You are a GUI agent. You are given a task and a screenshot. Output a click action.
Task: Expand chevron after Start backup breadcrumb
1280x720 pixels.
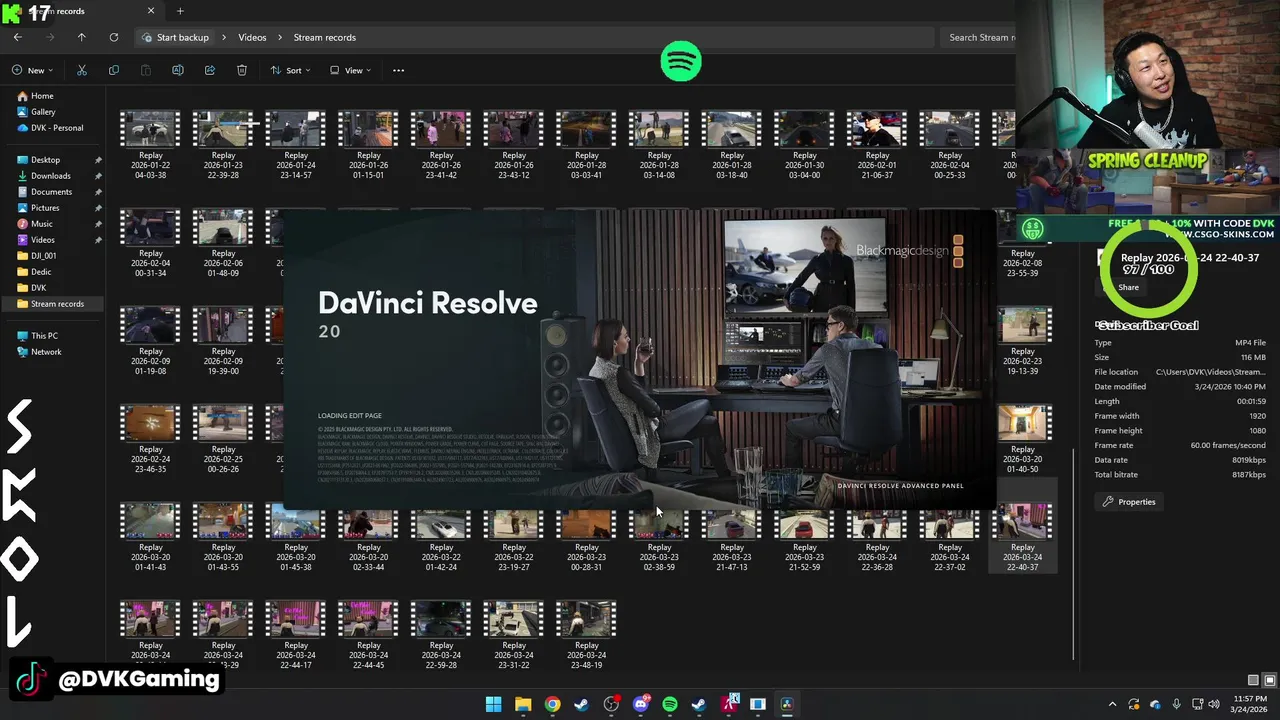[x=224, y=37]
